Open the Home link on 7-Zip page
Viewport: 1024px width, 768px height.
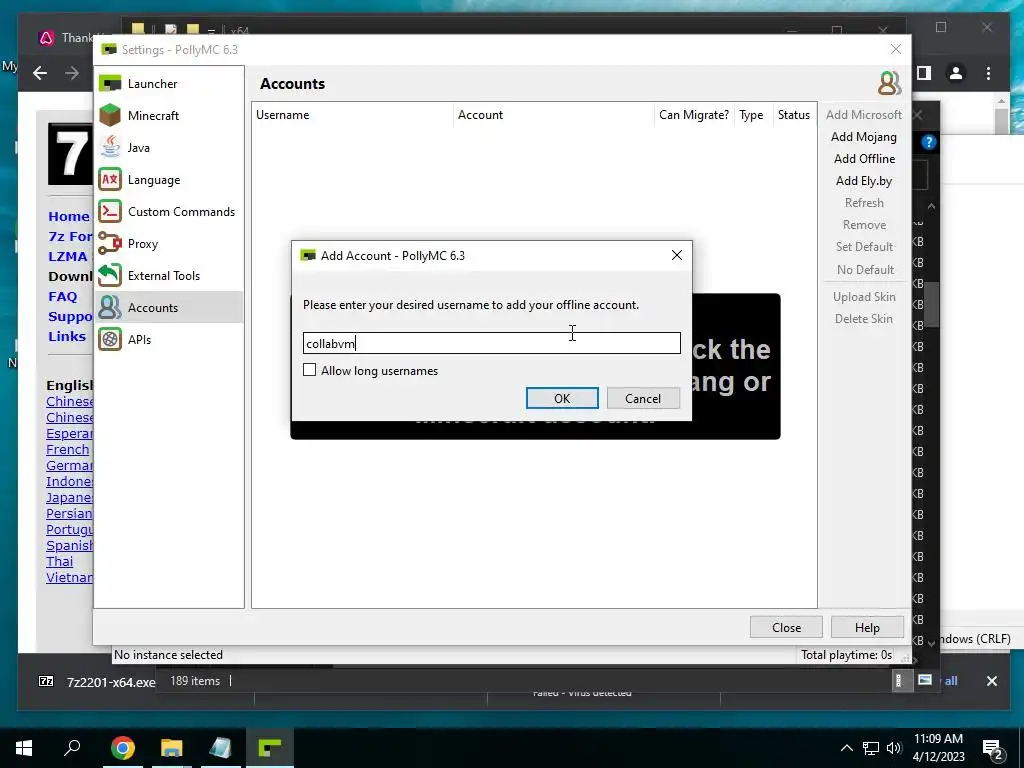click(x=69, y=216)
